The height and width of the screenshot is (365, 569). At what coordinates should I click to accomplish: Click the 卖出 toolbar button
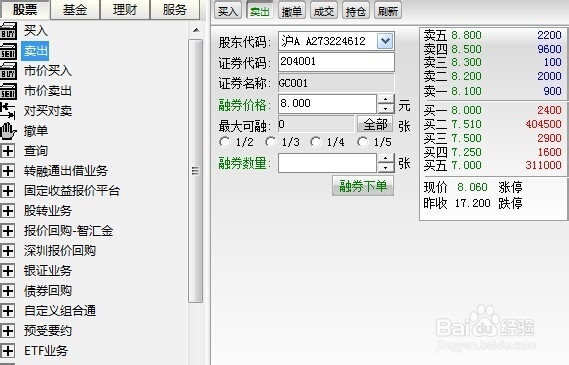click(259, 11)
